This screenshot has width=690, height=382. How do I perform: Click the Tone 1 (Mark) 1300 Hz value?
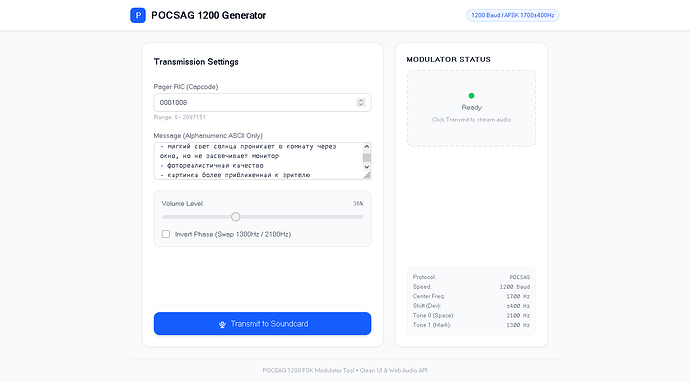518,325
